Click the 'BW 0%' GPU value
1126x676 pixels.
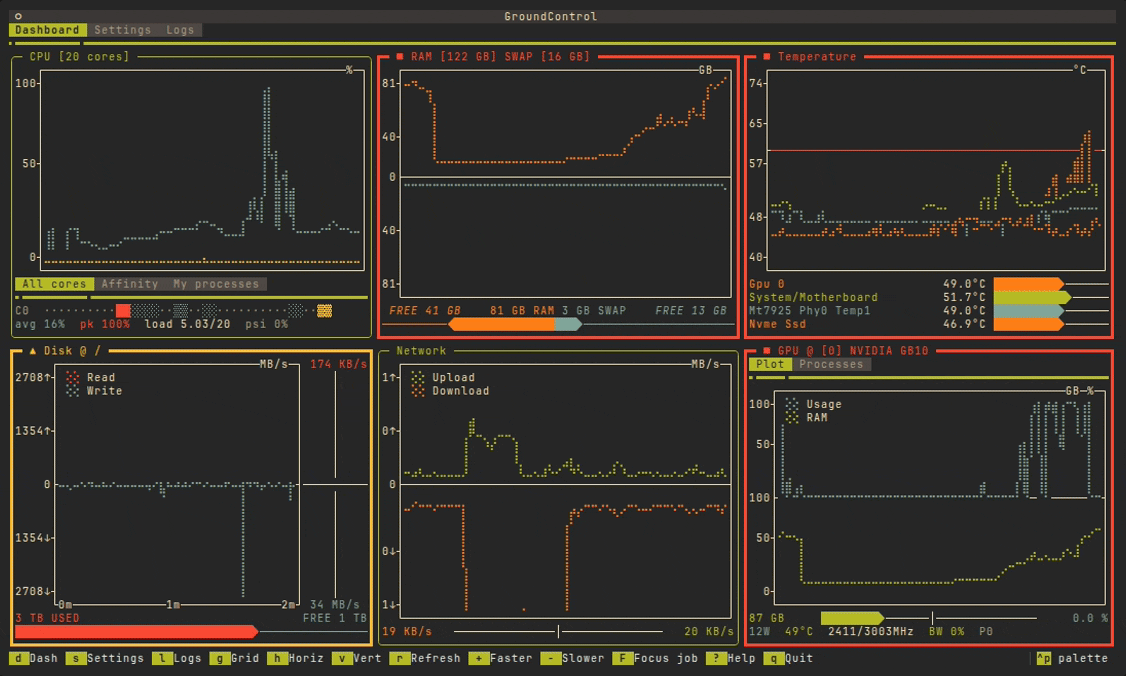[946, 631]
